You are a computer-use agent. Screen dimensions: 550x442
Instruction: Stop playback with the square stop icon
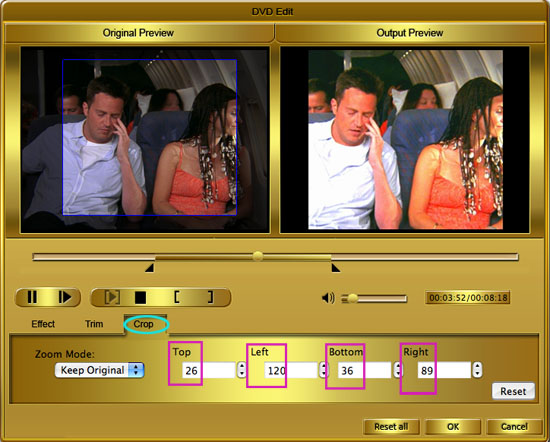pos(140,298)
